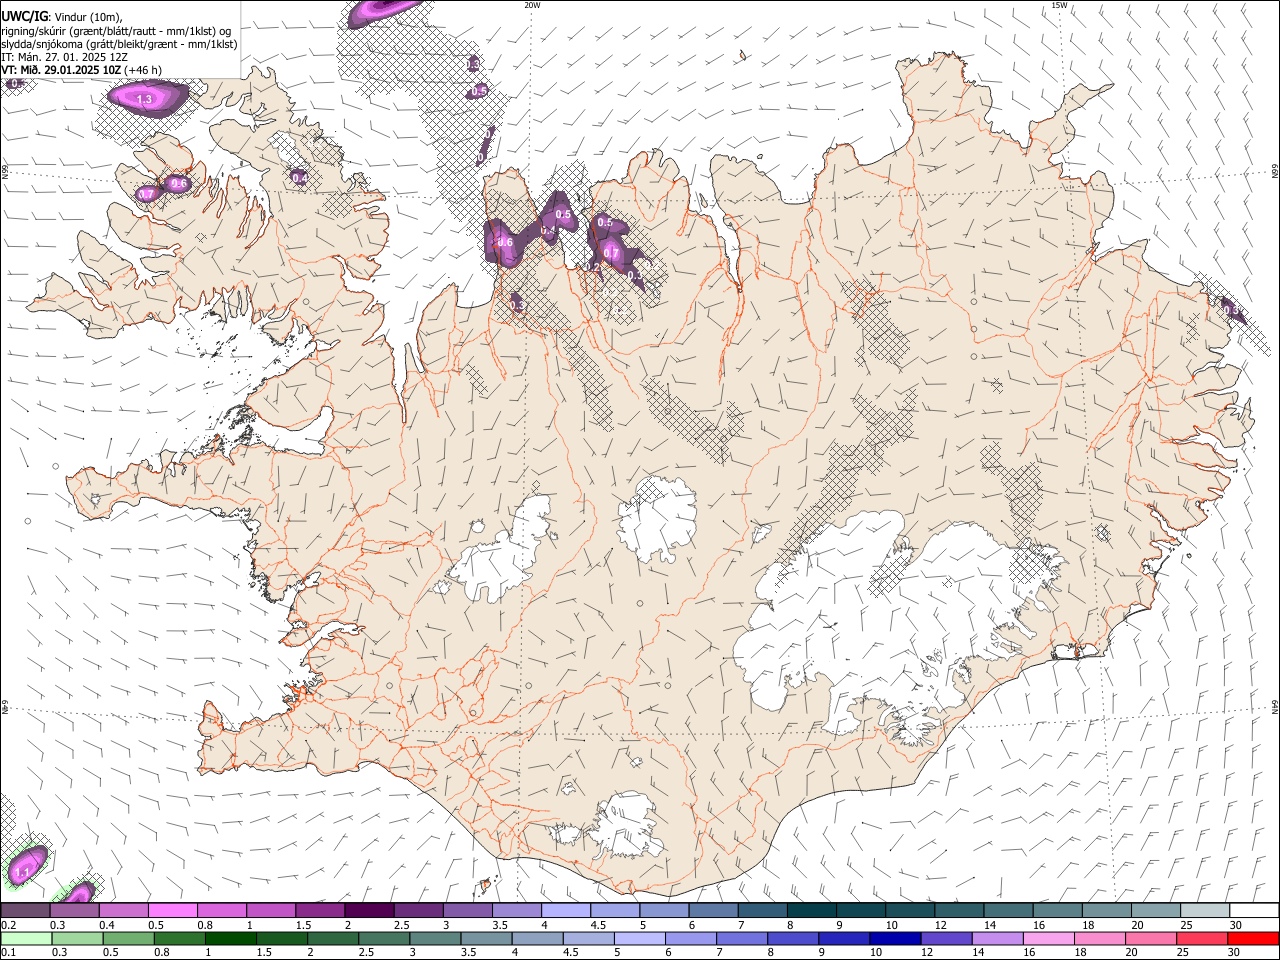Click the 15W longitude label
This screenshot has width=1280, height=960.
coord(1059,5)
